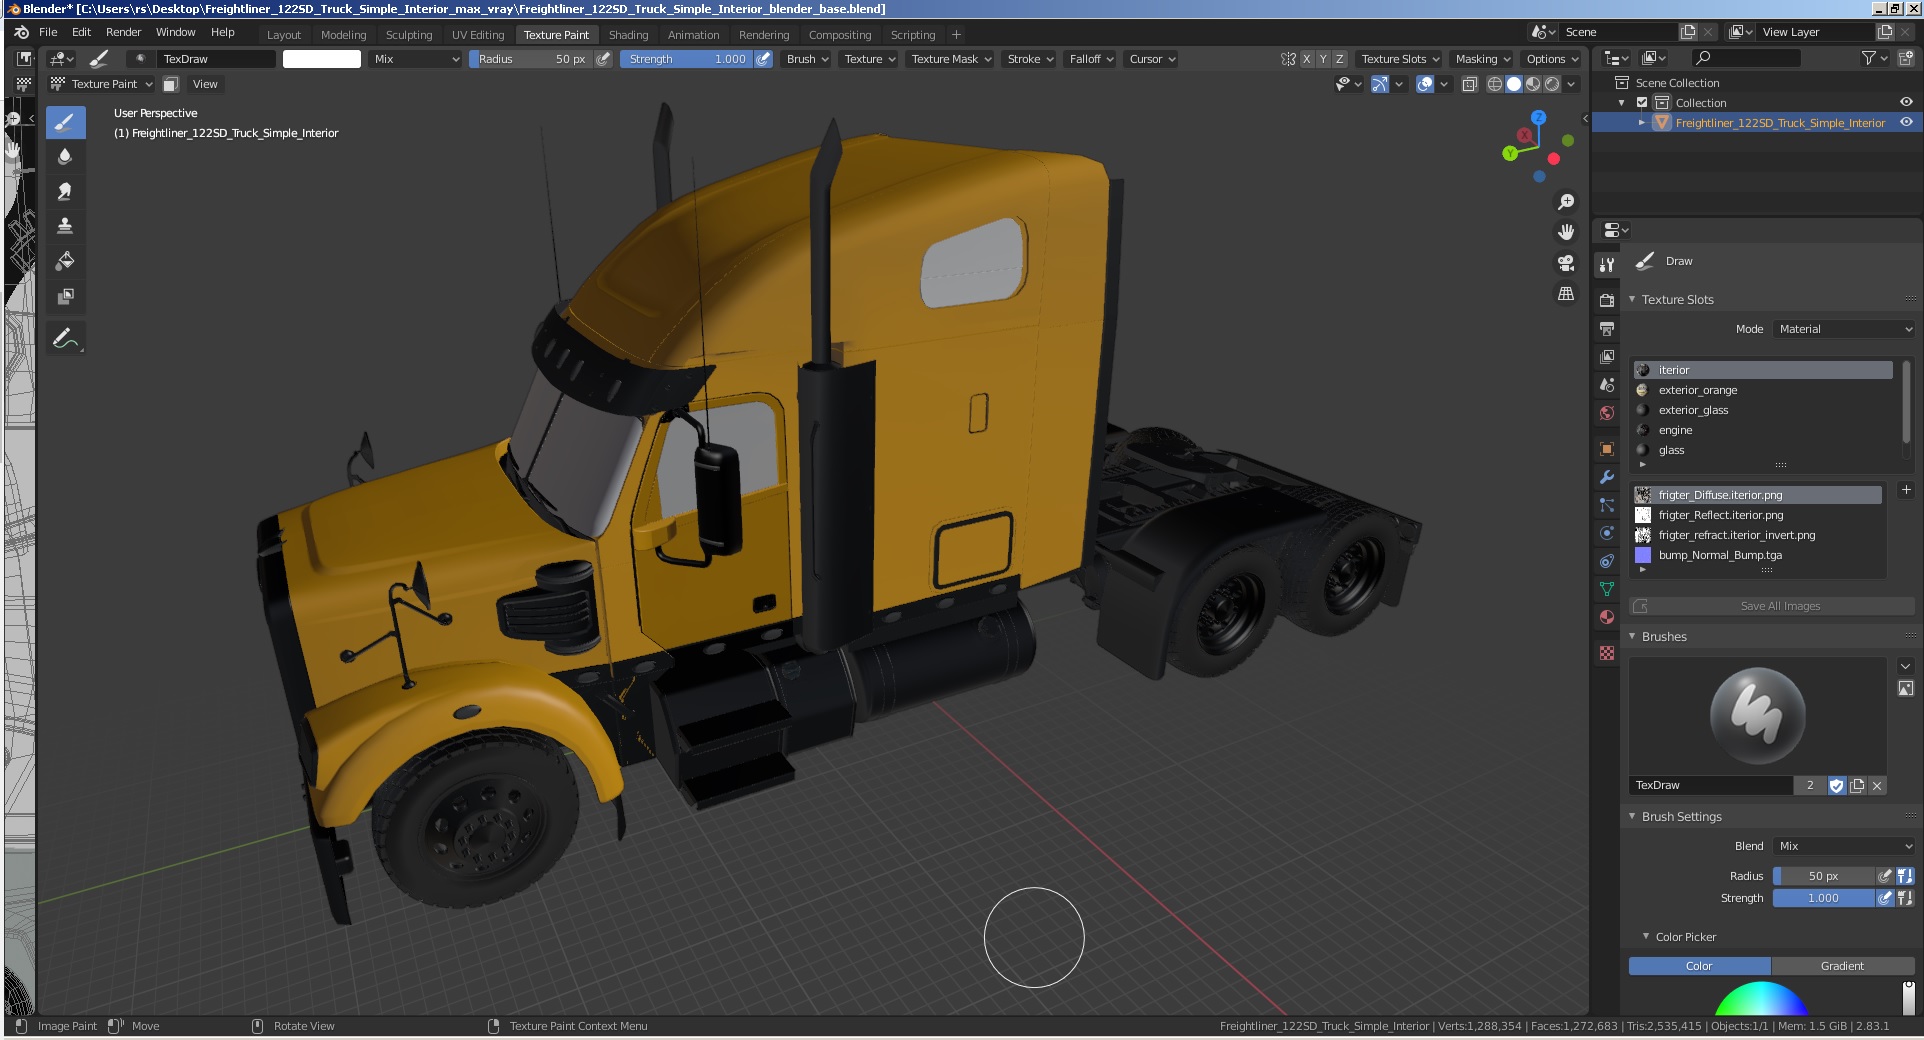
Task: Select the Draw brush tool in the toolbar
Action: coord(65,122)
